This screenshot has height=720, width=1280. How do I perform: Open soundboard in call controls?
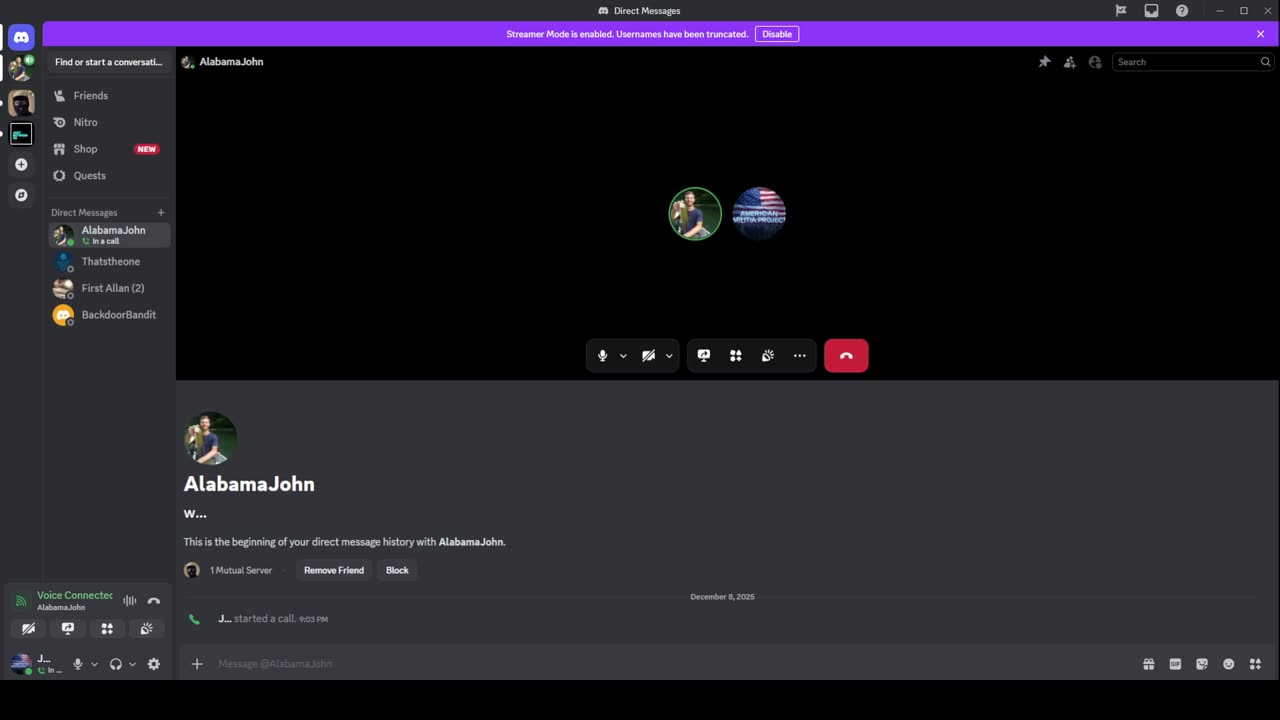point(768,356)
